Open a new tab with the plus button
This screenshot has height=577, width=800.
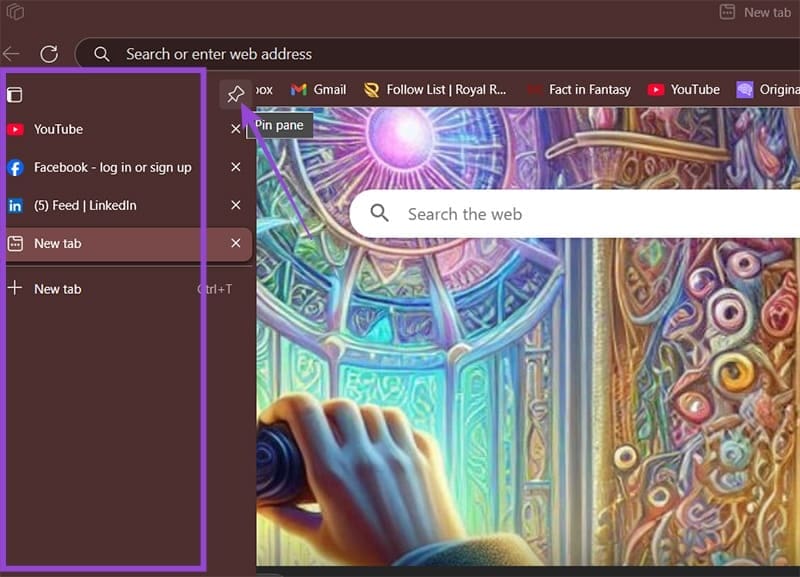(14, 289)
